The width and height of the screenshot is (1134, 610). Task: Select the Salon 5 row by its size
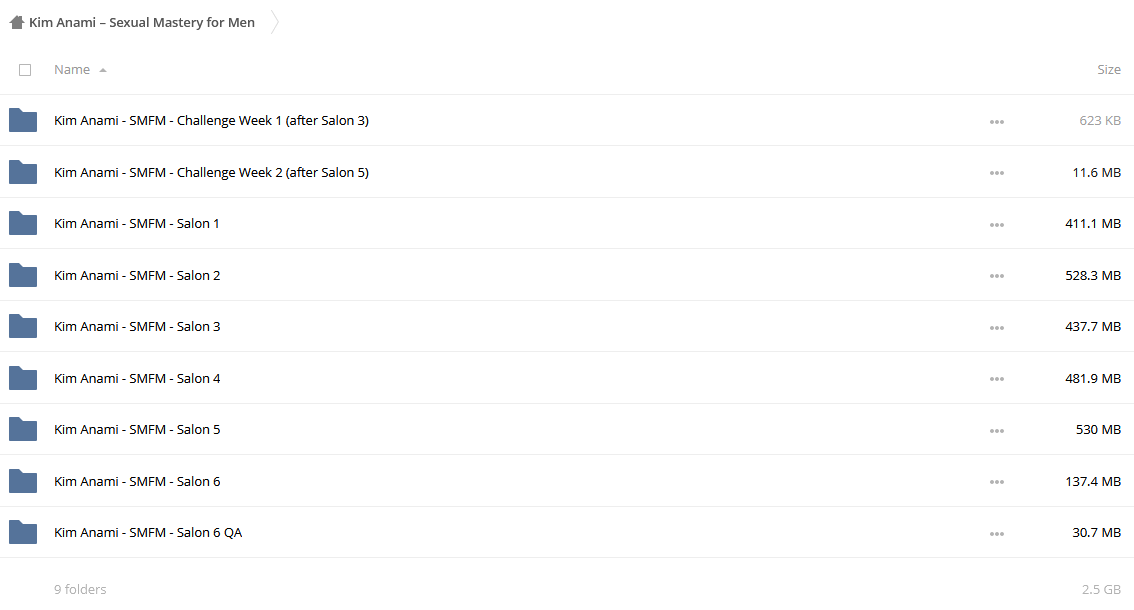tap(1098, 429)
